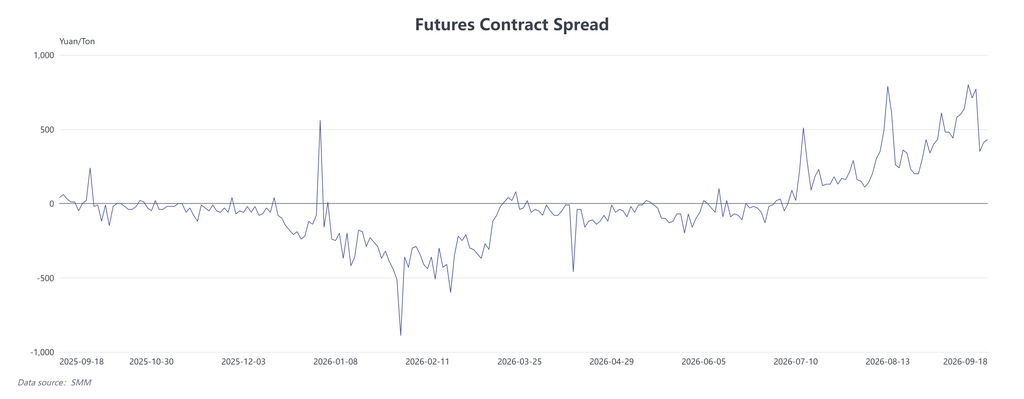This screenshot has height=399, width=1024.
Task: Select the 2026-06-05 date axis label
Action: tap(704, 361)
